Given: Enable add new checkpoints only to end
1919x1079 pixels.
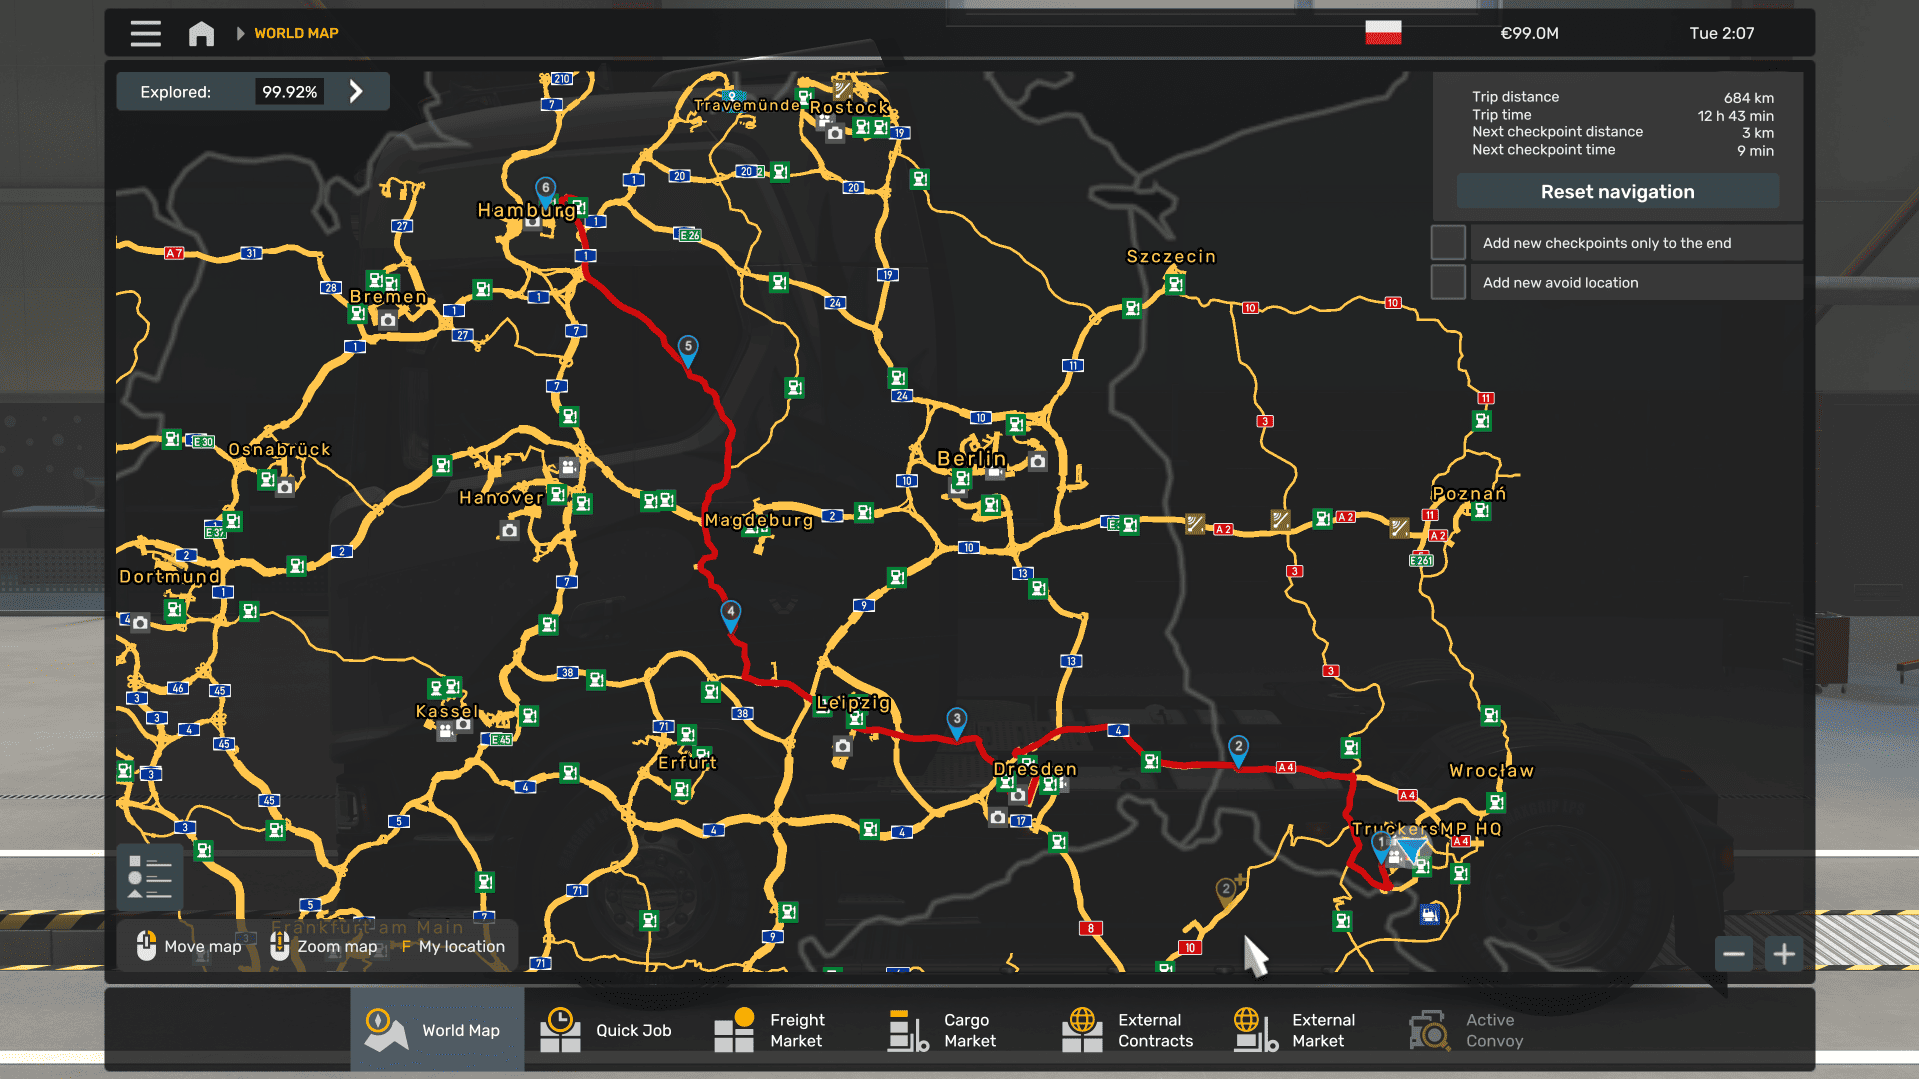Looking at the screenshot, I should coord(1448,243).
